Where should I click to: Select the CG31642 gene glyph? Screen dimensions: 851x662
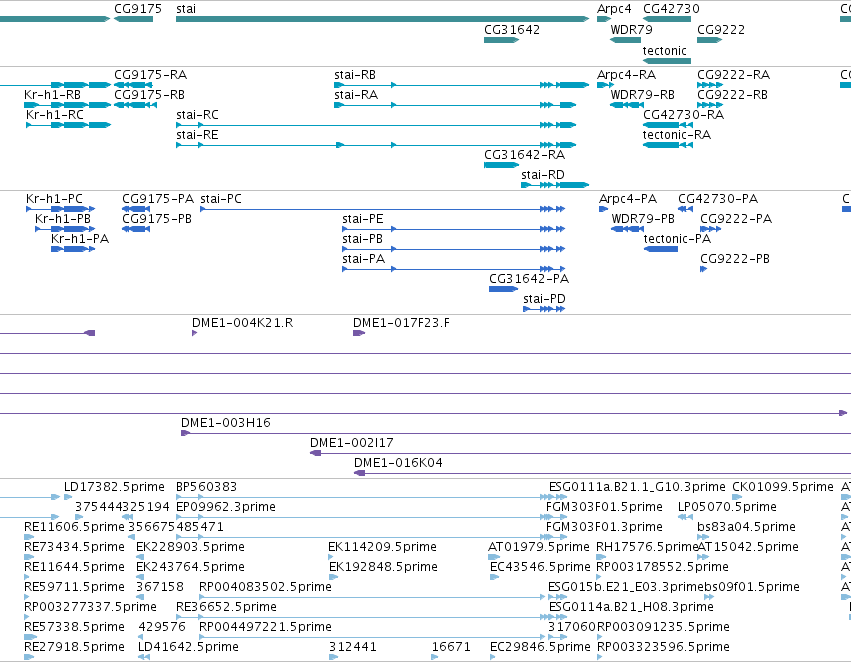(x=501, y=40)
